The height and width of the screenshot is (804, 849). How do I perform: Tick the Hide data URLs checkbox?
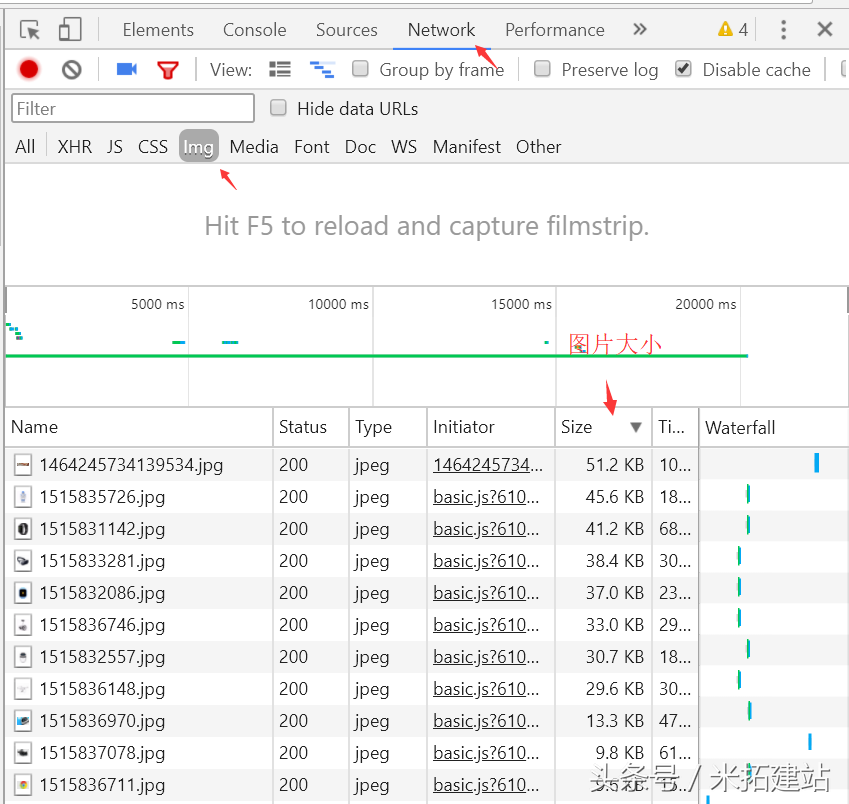(279, 108)
